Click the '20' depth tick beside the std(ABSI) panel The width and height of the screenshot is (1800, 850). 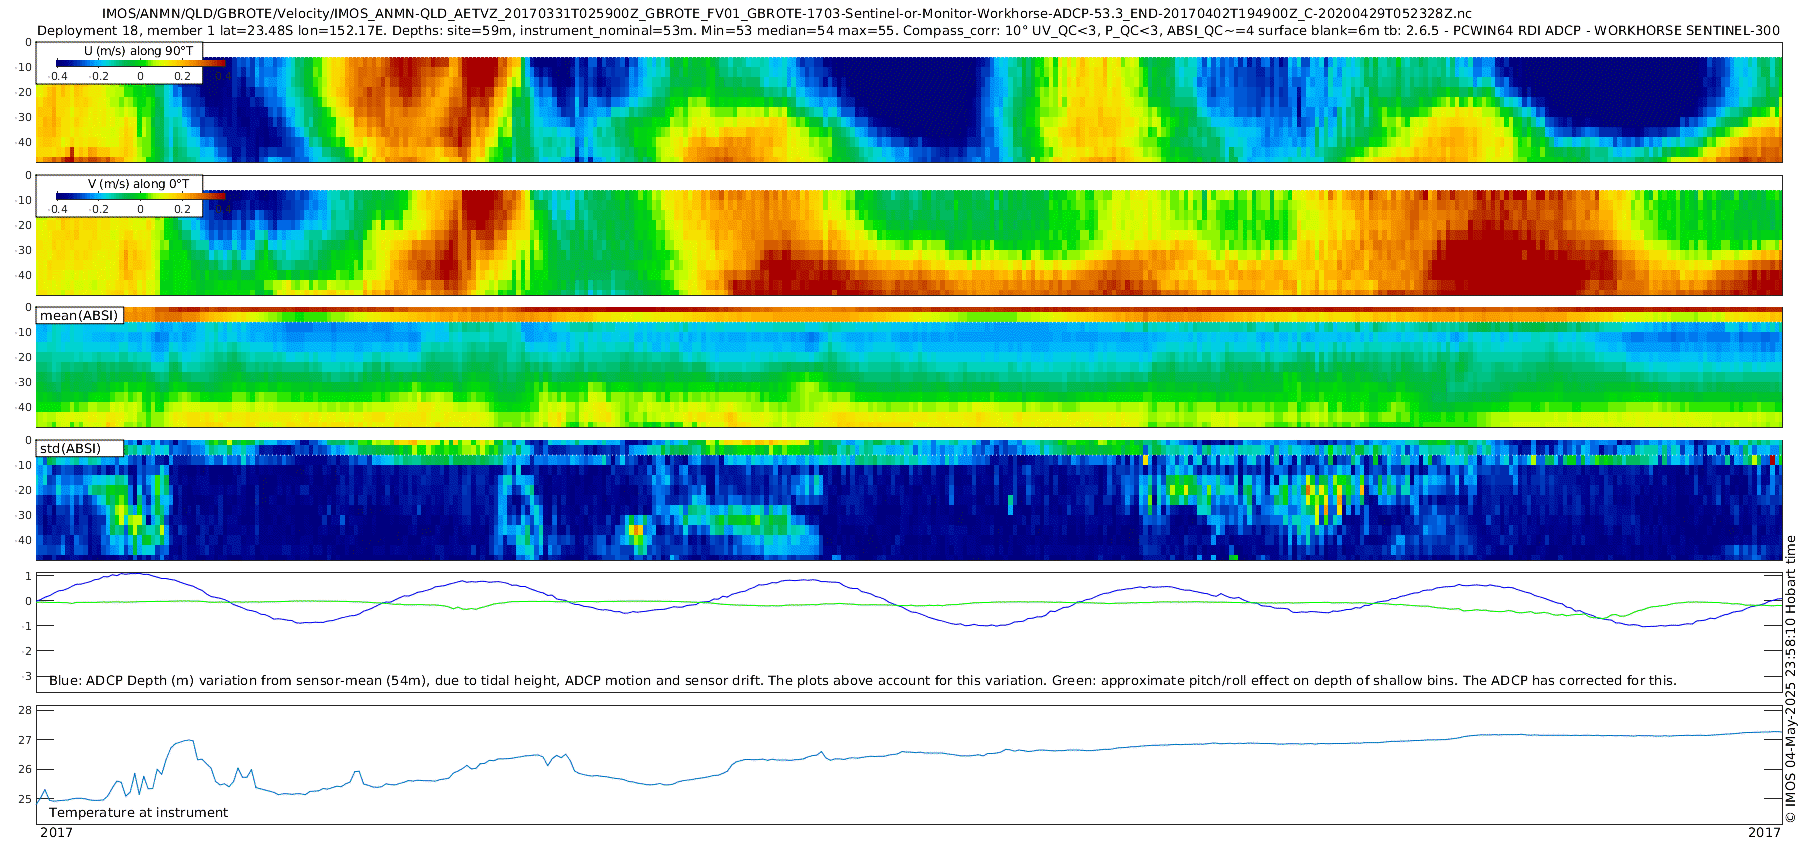[25, 491]
